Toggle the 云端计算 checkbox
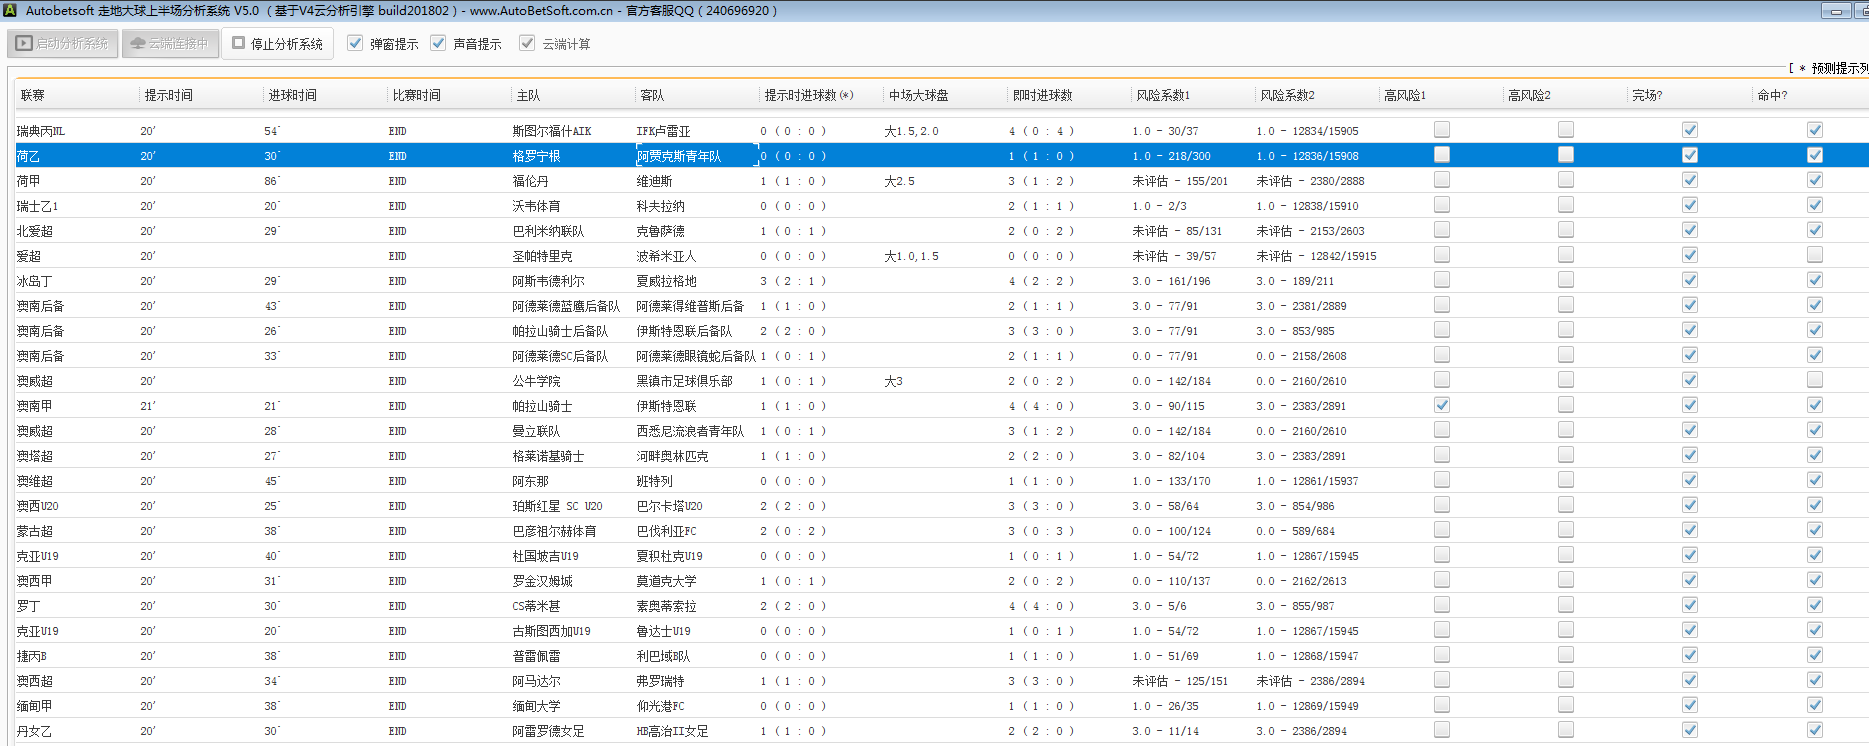The height and width of the screenshot is (746, 1869). coord(527,43)
